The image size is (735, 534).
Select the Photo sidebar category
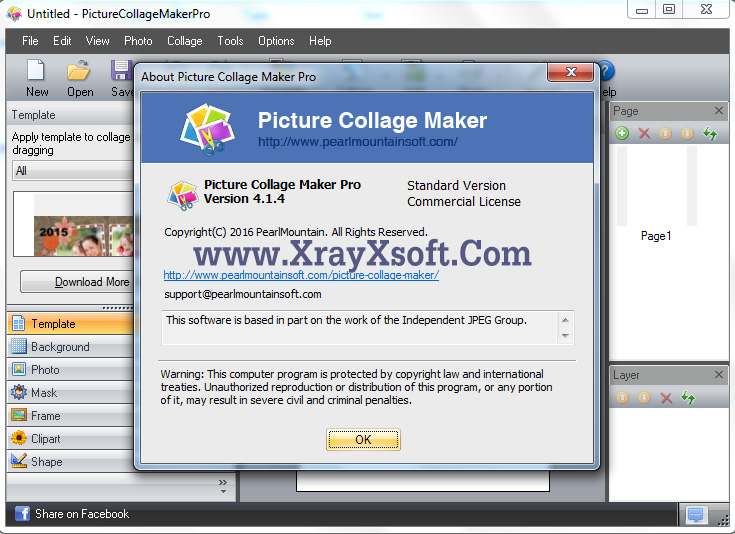(x=70, y=369)
